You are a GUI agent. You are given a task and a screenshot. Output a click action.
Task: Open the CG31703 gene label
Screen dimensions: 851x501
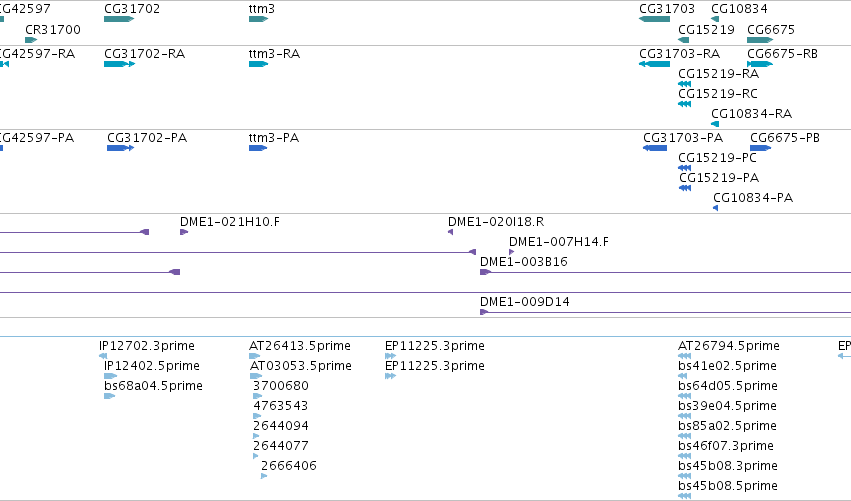tap(667, 9)
